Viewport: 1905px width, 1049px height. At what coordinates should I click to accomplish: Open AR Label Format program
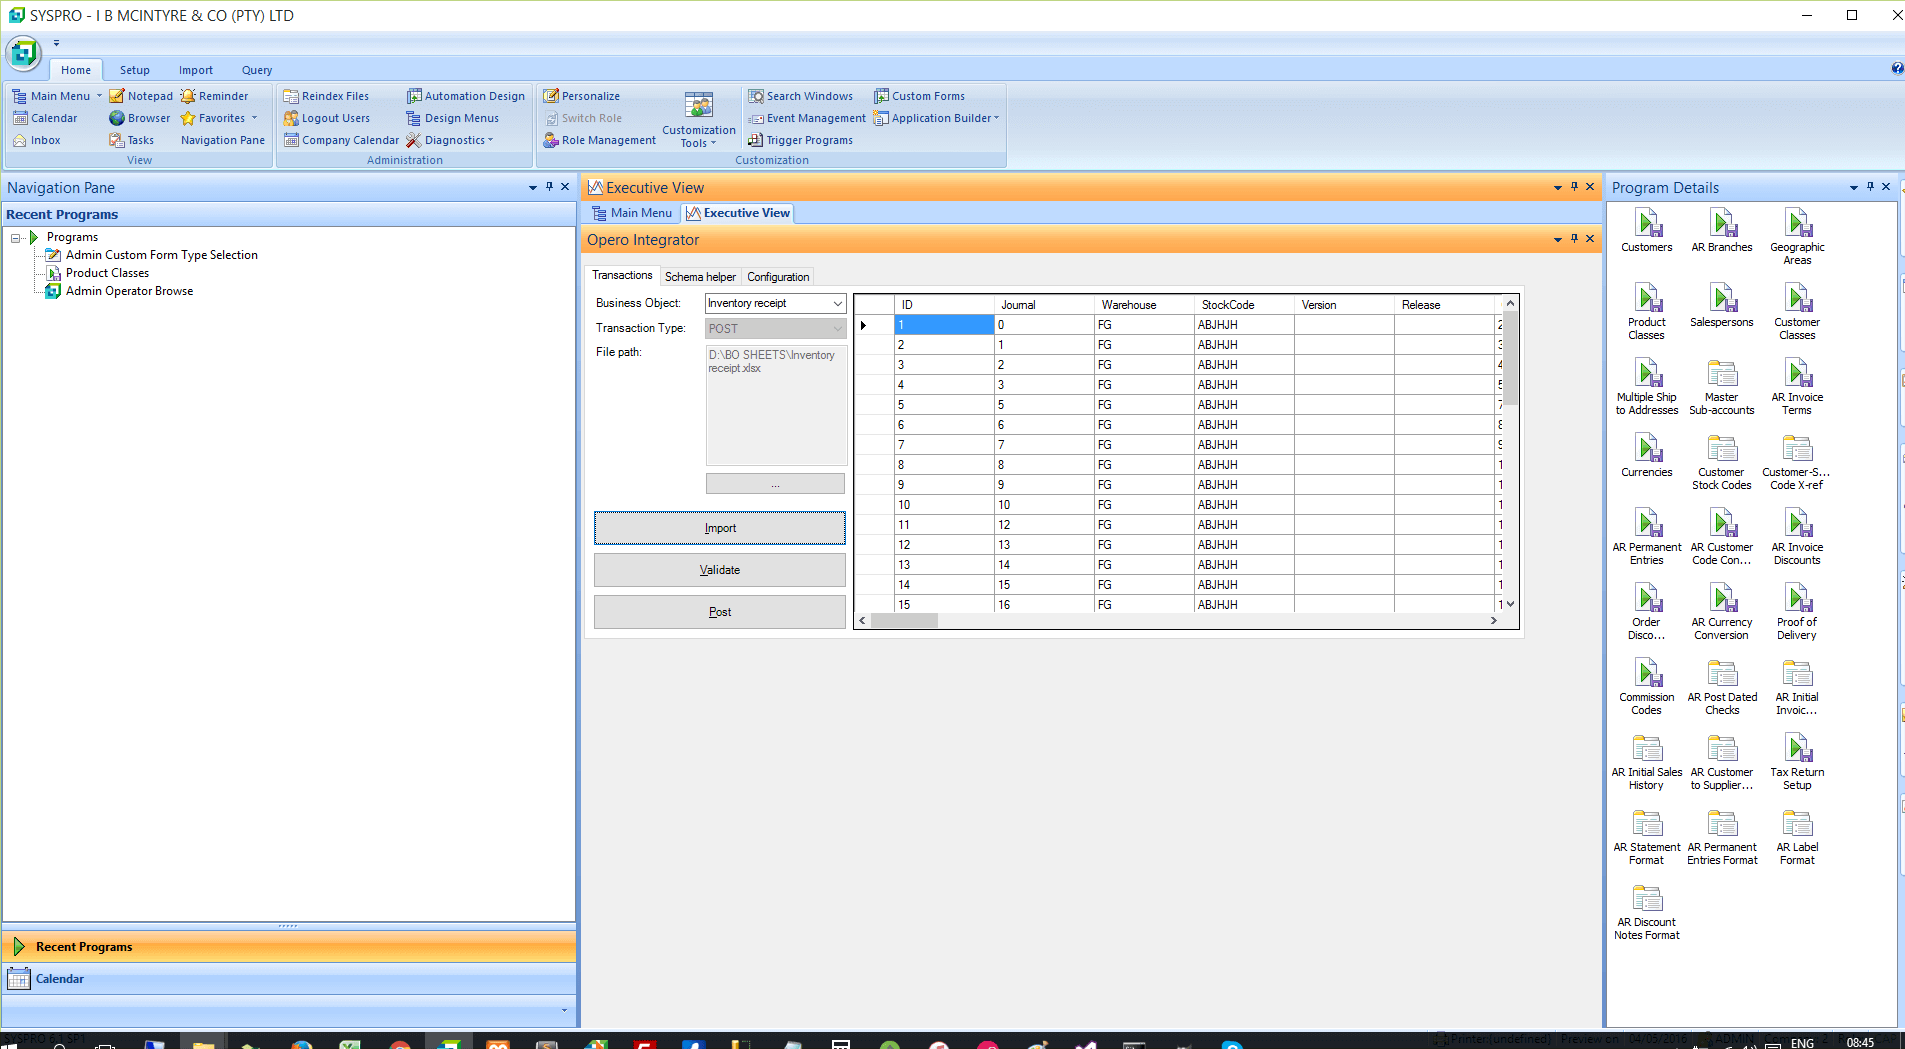[x=1797, y=836]
